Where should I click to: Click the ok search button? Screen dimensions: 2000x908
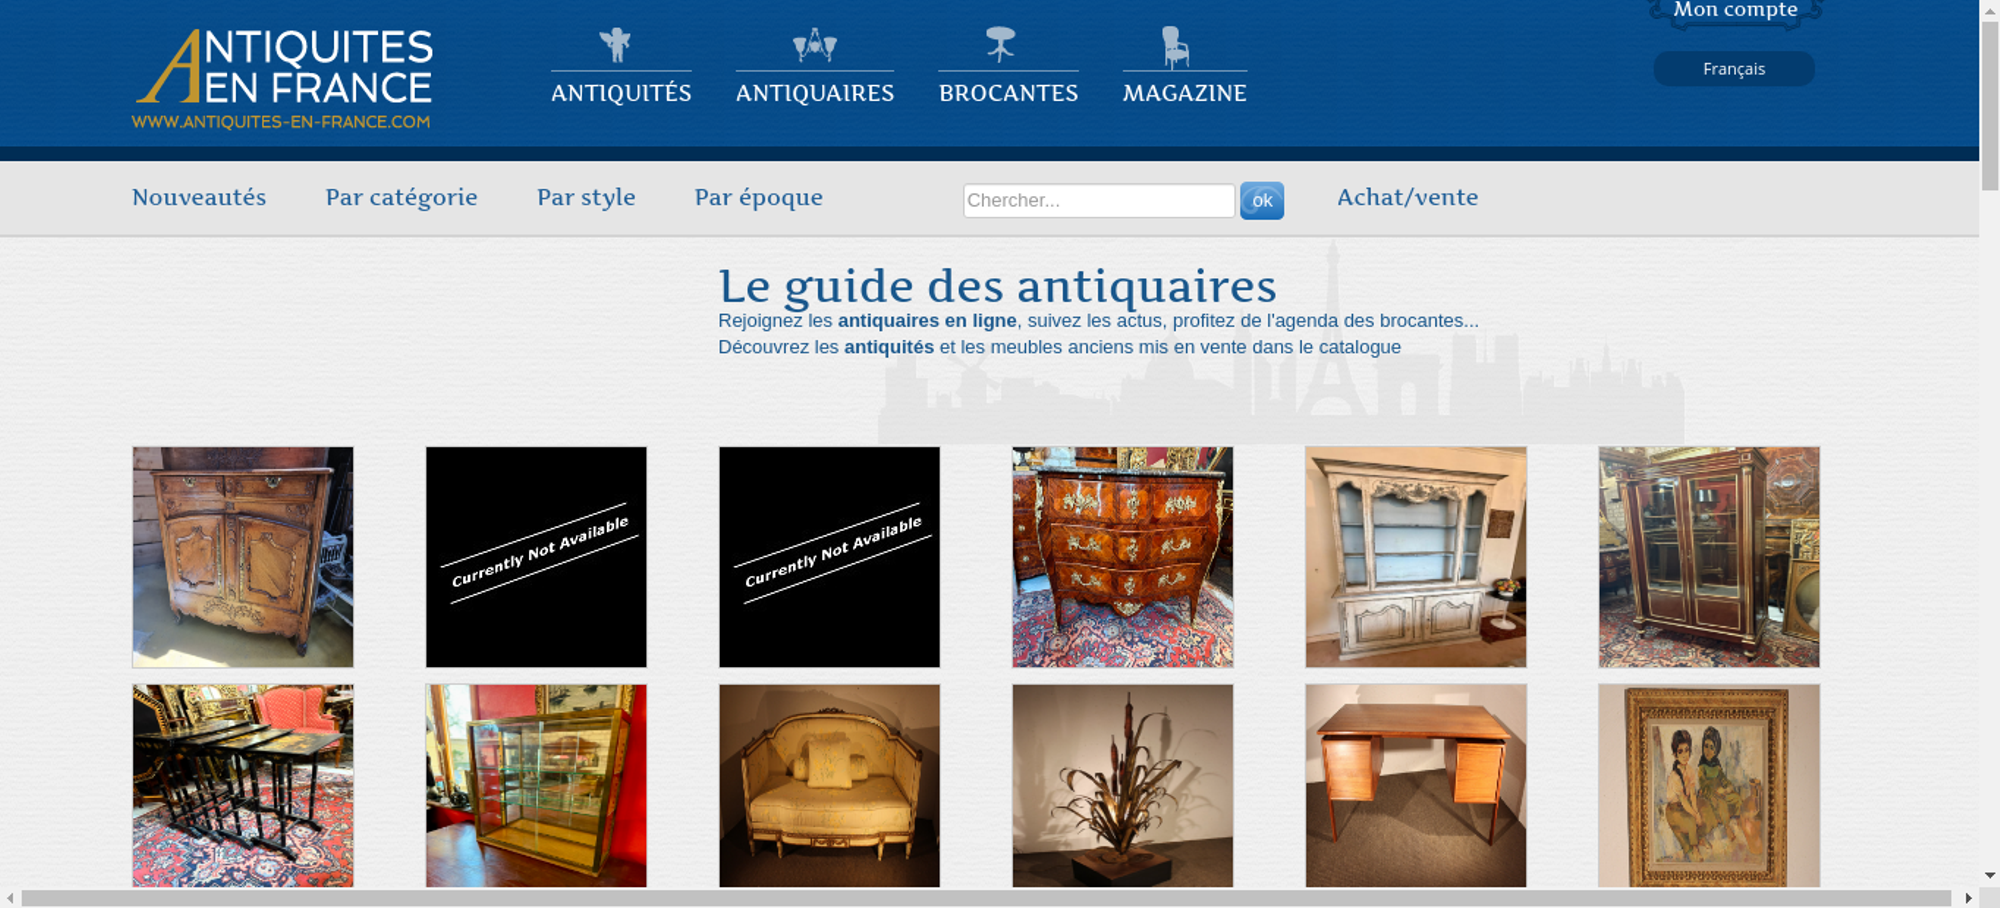tap(1262, 201)
